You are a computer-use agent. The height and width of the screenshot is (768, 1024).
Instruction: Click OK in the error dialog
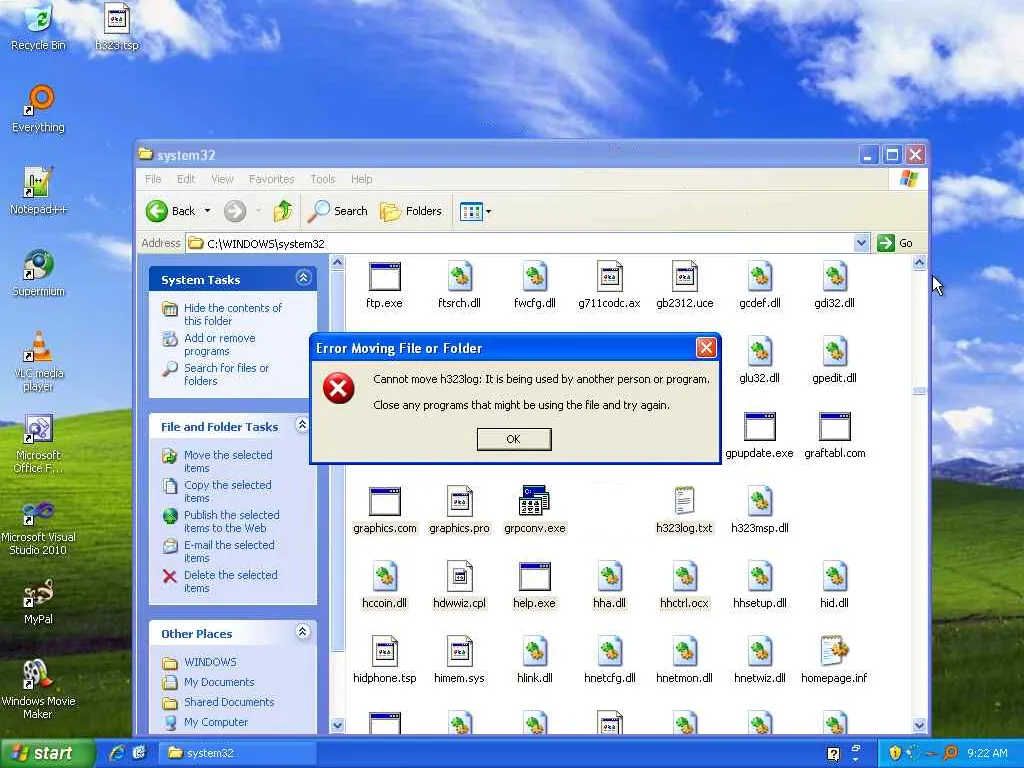(514, 439)
